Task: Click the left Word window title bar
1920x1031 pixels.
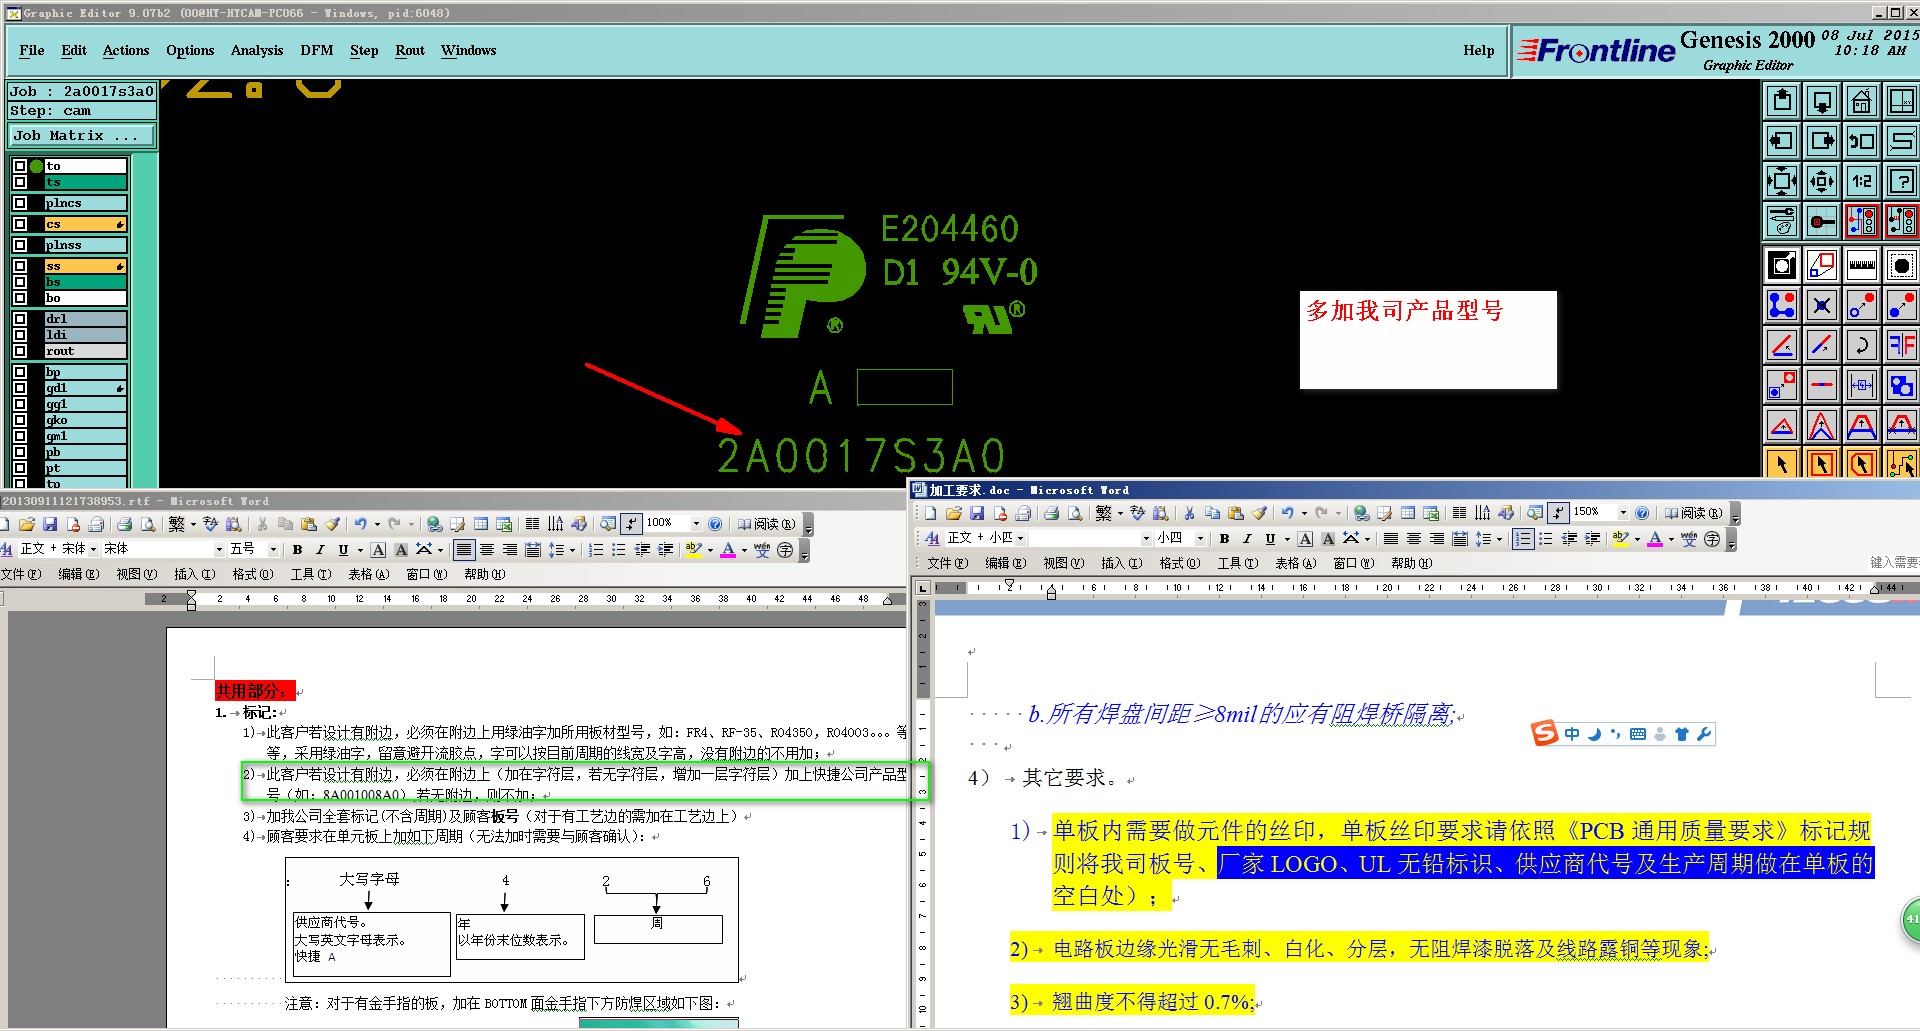Action: (x=452, y=501)
